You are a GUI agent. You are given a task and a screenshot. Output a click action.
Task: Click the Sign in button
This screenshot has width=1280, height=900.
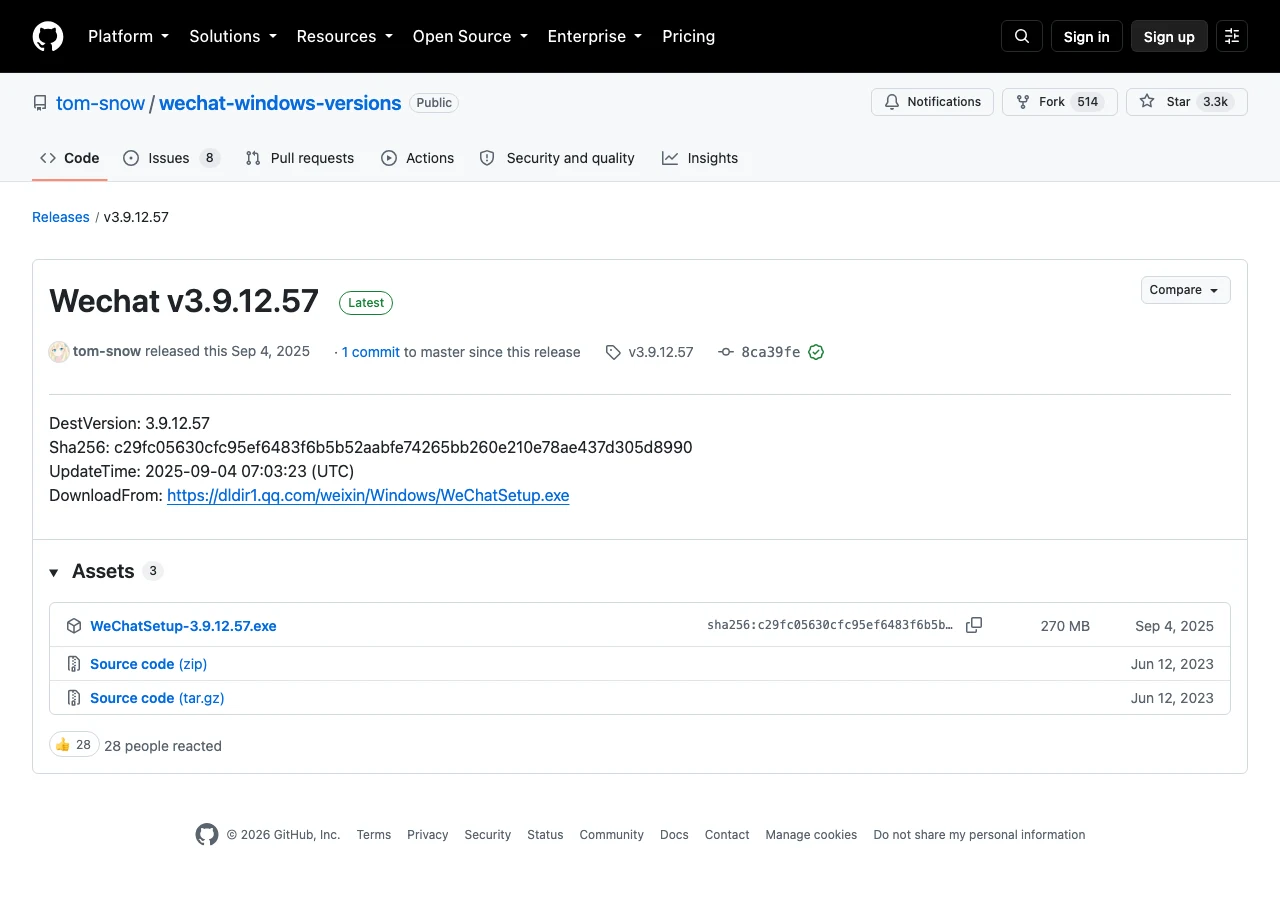tap(1087, 36)
